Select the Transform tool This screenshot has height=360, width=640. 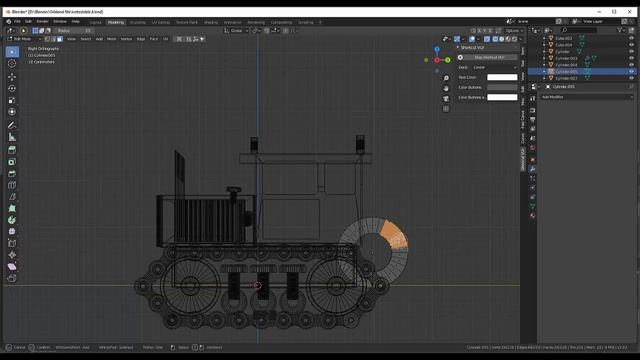tap(12, 112)
